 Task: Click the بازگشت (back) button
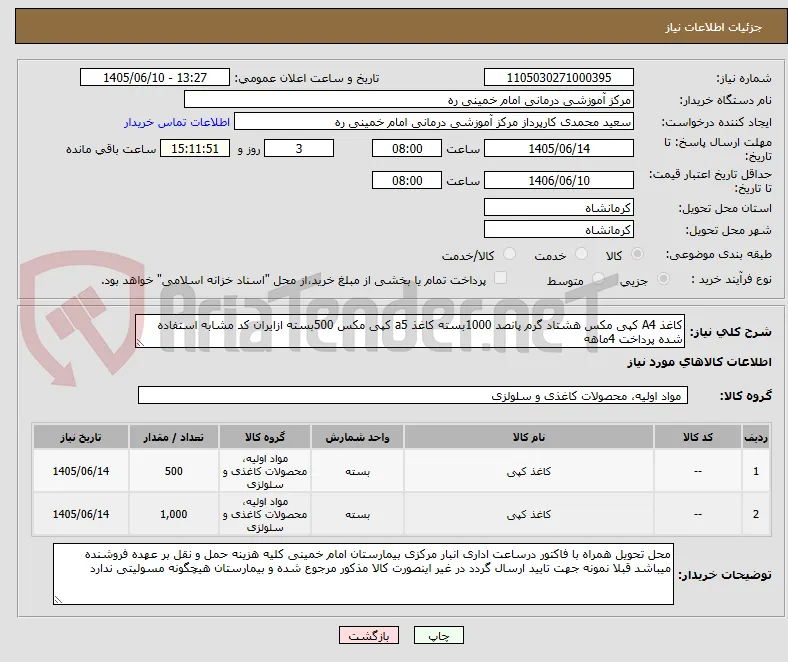[369, 635]
